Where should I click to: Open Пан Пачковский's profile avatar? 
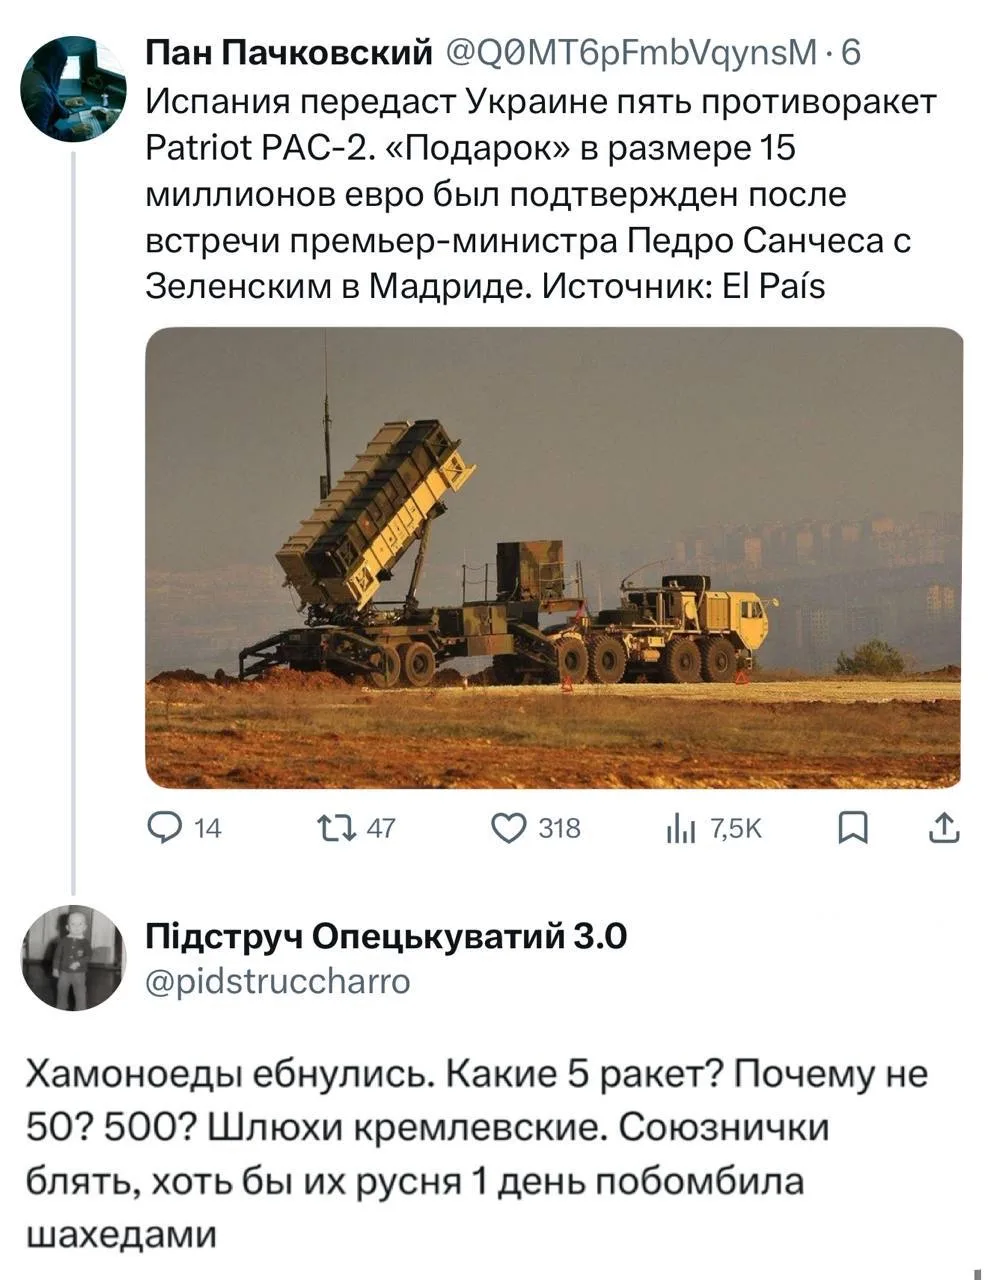tap(72, 88)
